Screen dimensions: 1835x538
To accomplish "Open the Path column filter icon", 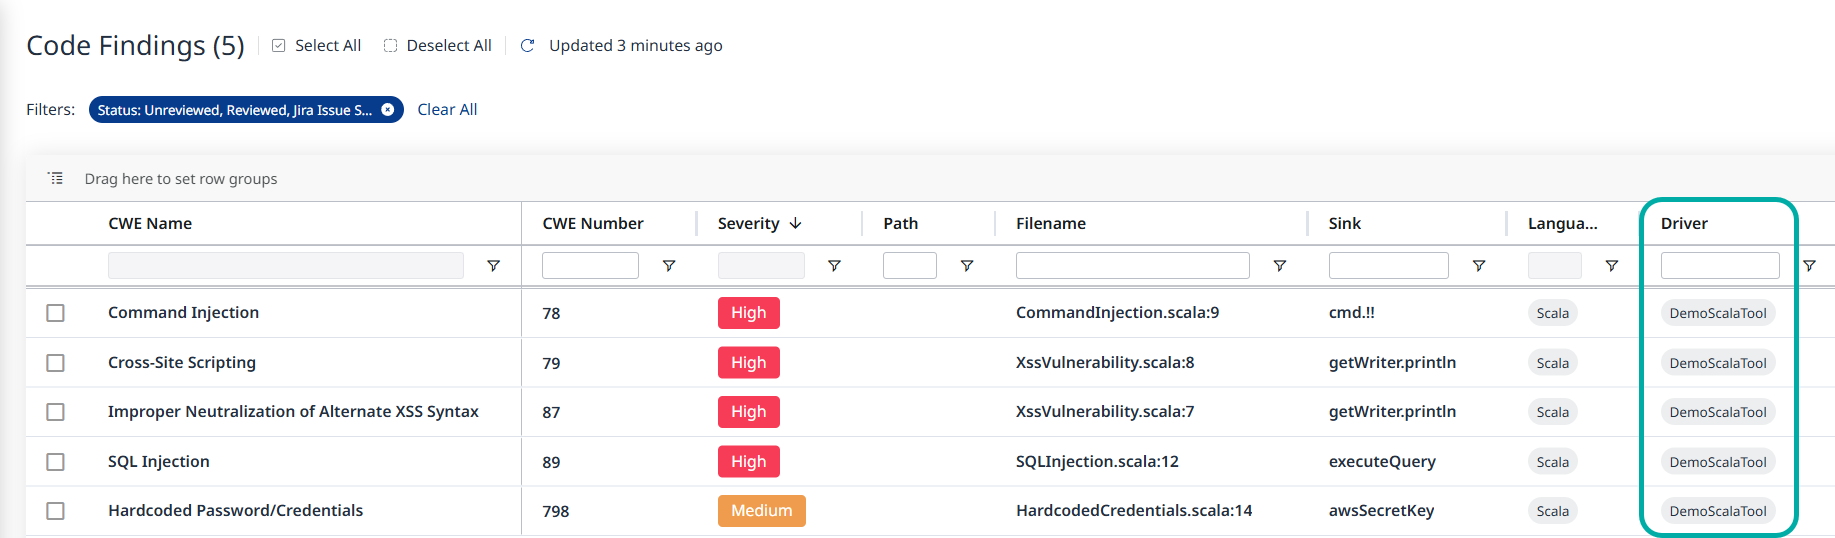I will (x=967, y=266).
